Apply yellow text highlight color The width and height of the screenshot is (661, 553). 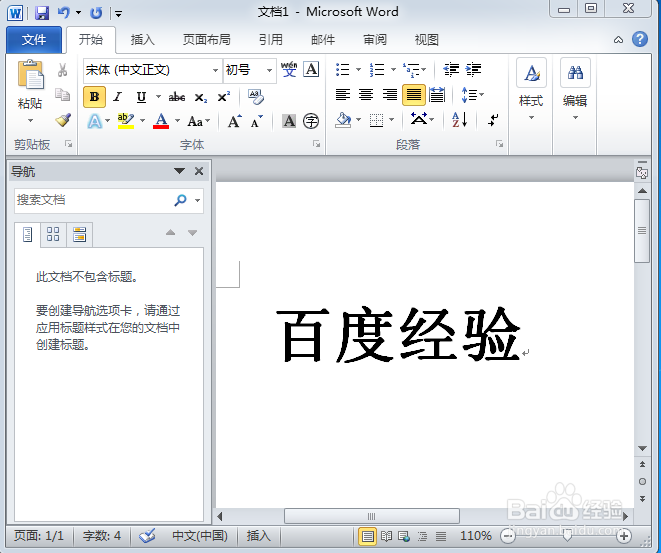(126, 121)
